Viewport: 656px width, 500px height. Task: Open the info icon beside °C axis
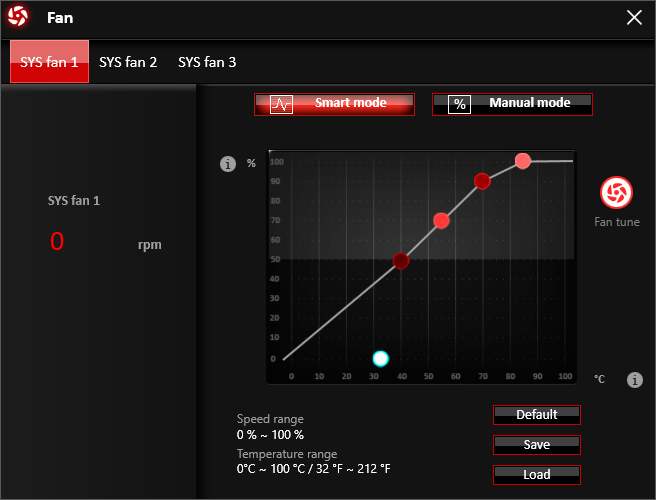click(635, 380)
